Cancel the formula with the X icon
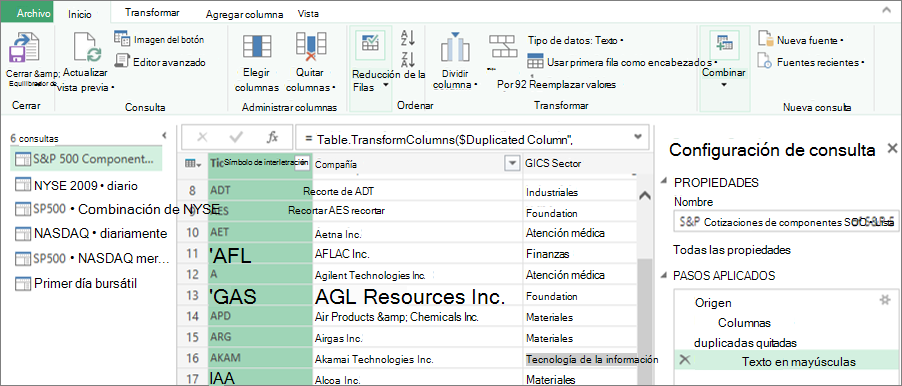This screenshot has width=902, height=386. 202,137
